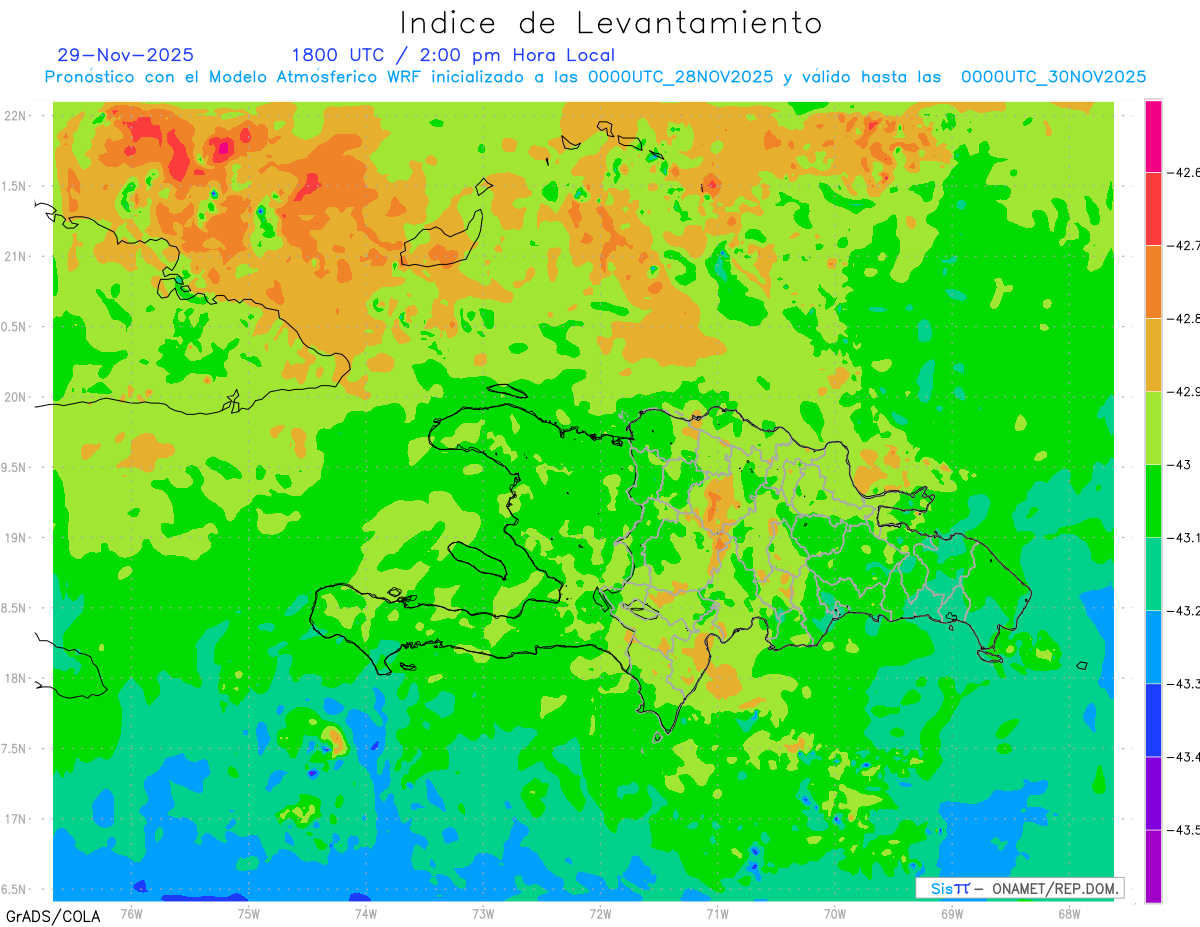The image size is (1200, 927).
Task: Click the "76W" longitude label
Action: [131, 914]
